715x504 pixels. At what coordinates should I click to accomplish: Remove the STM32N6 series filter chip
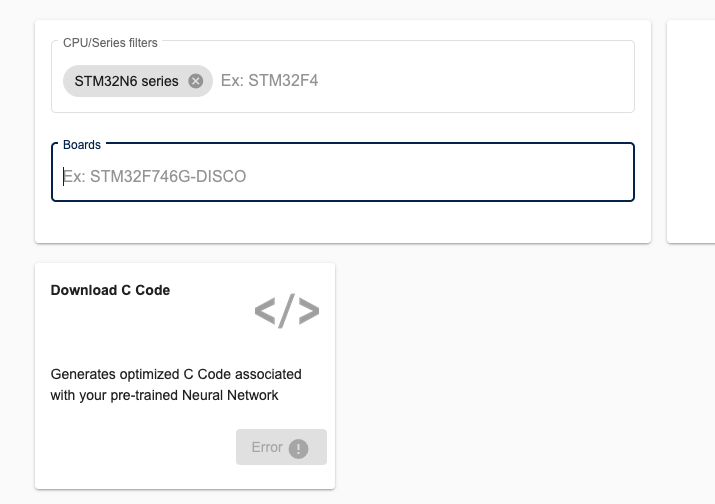click(x=196, y=81)
